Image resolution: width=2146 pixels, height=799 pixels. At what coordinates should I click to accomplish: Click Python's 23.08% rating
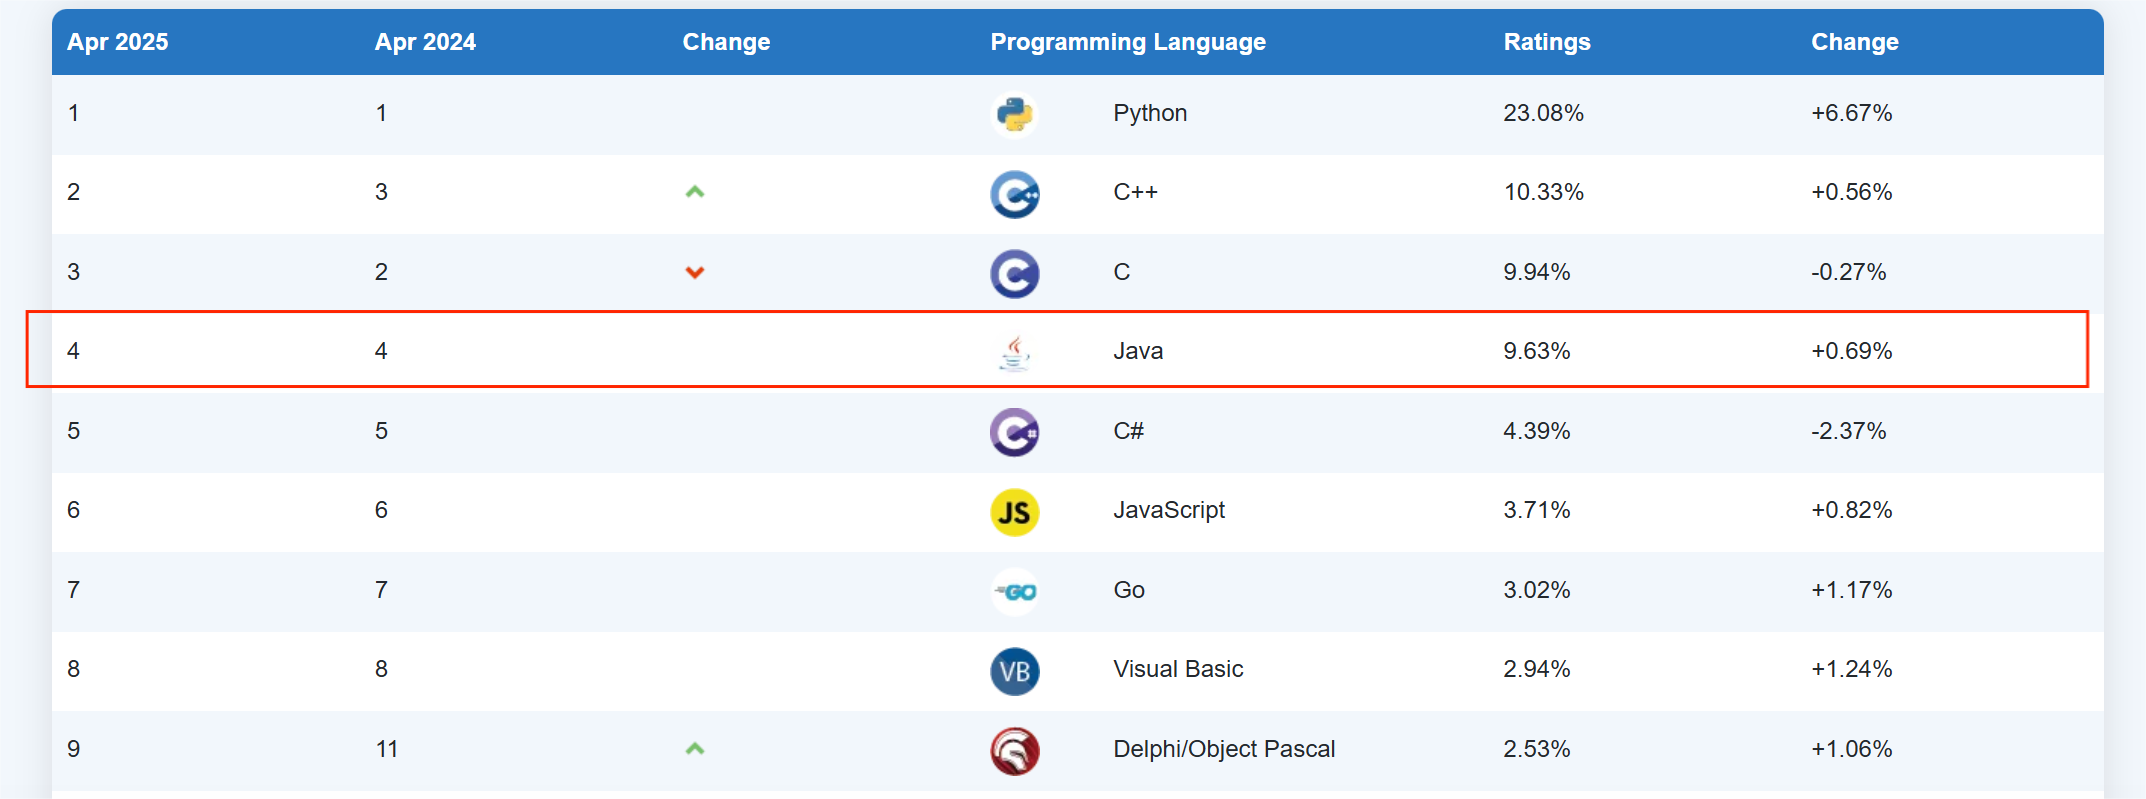(x=1543, y=113)
